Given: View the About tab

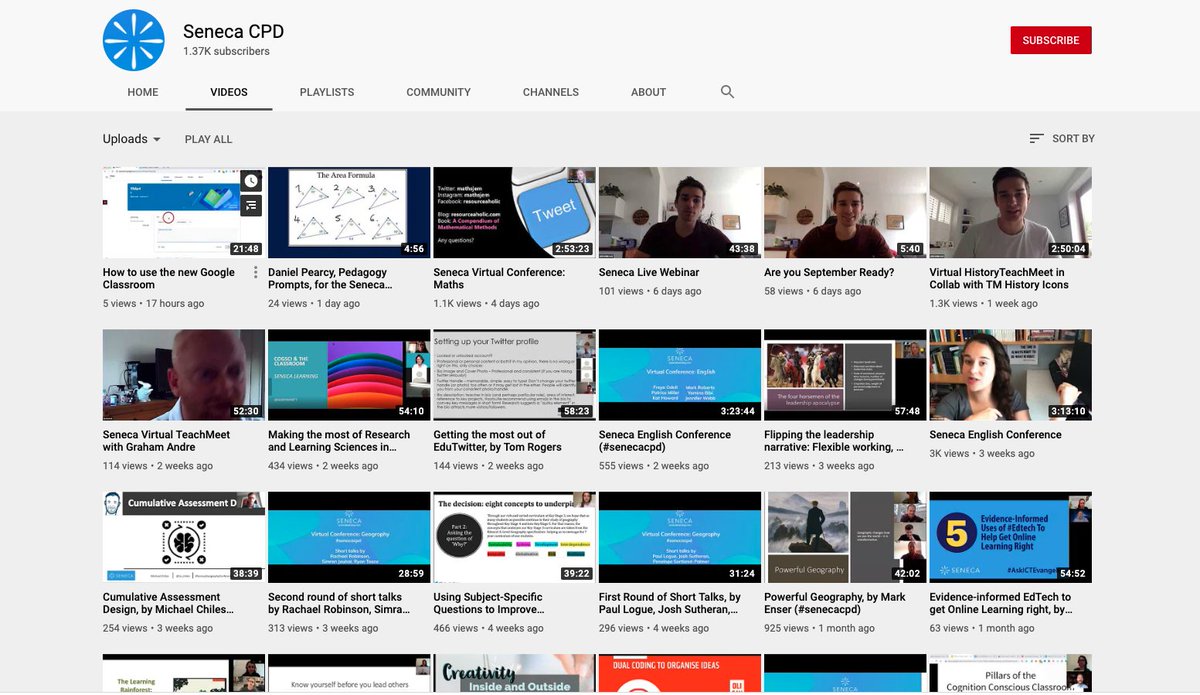Looking at the screenshot, I should point(648,92).
